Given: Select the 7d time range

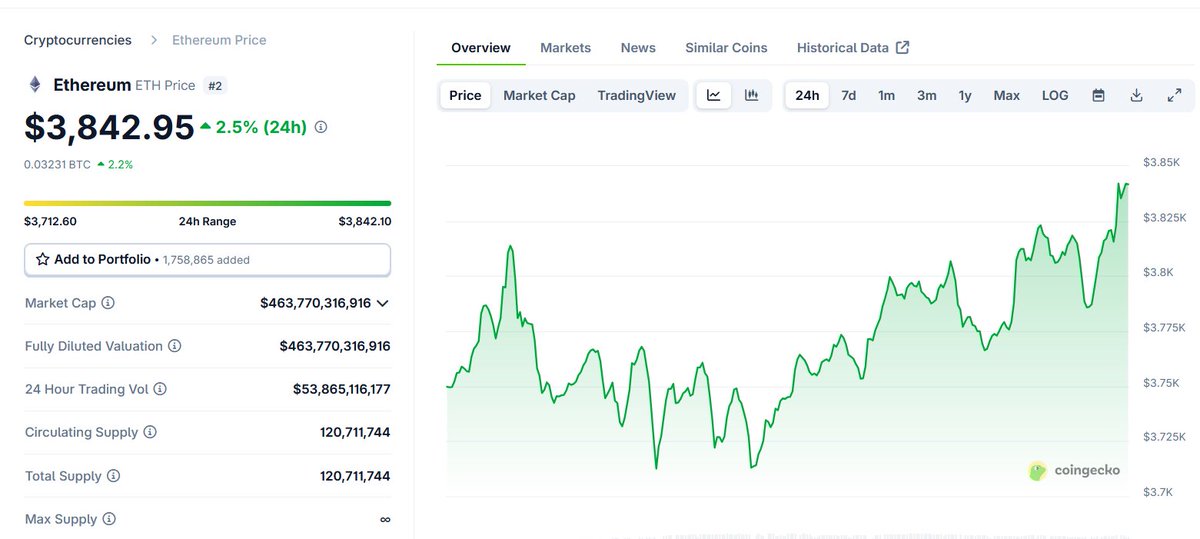Looking at the screenshot, I should pyautogui.click(x=848, y=95).
